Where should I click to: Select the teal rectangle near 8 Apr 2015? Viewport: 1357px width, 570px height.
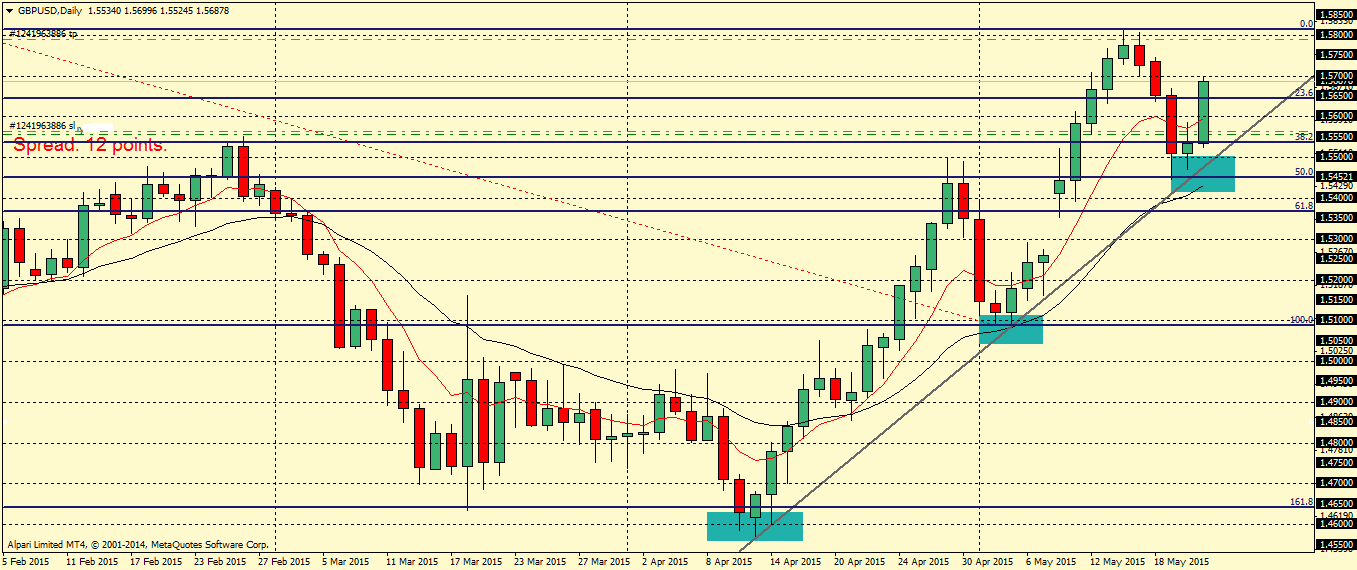(754, 526)
